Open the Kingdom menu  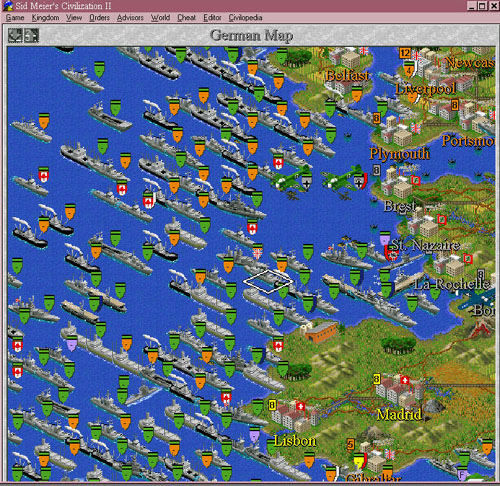point(45,18)
